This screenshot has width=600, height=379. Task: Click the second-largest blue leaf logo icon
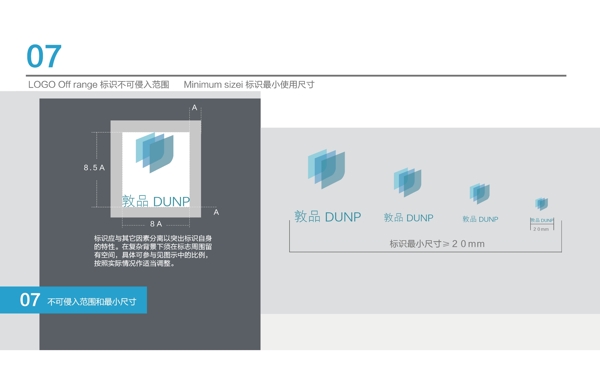pos(408,182)
